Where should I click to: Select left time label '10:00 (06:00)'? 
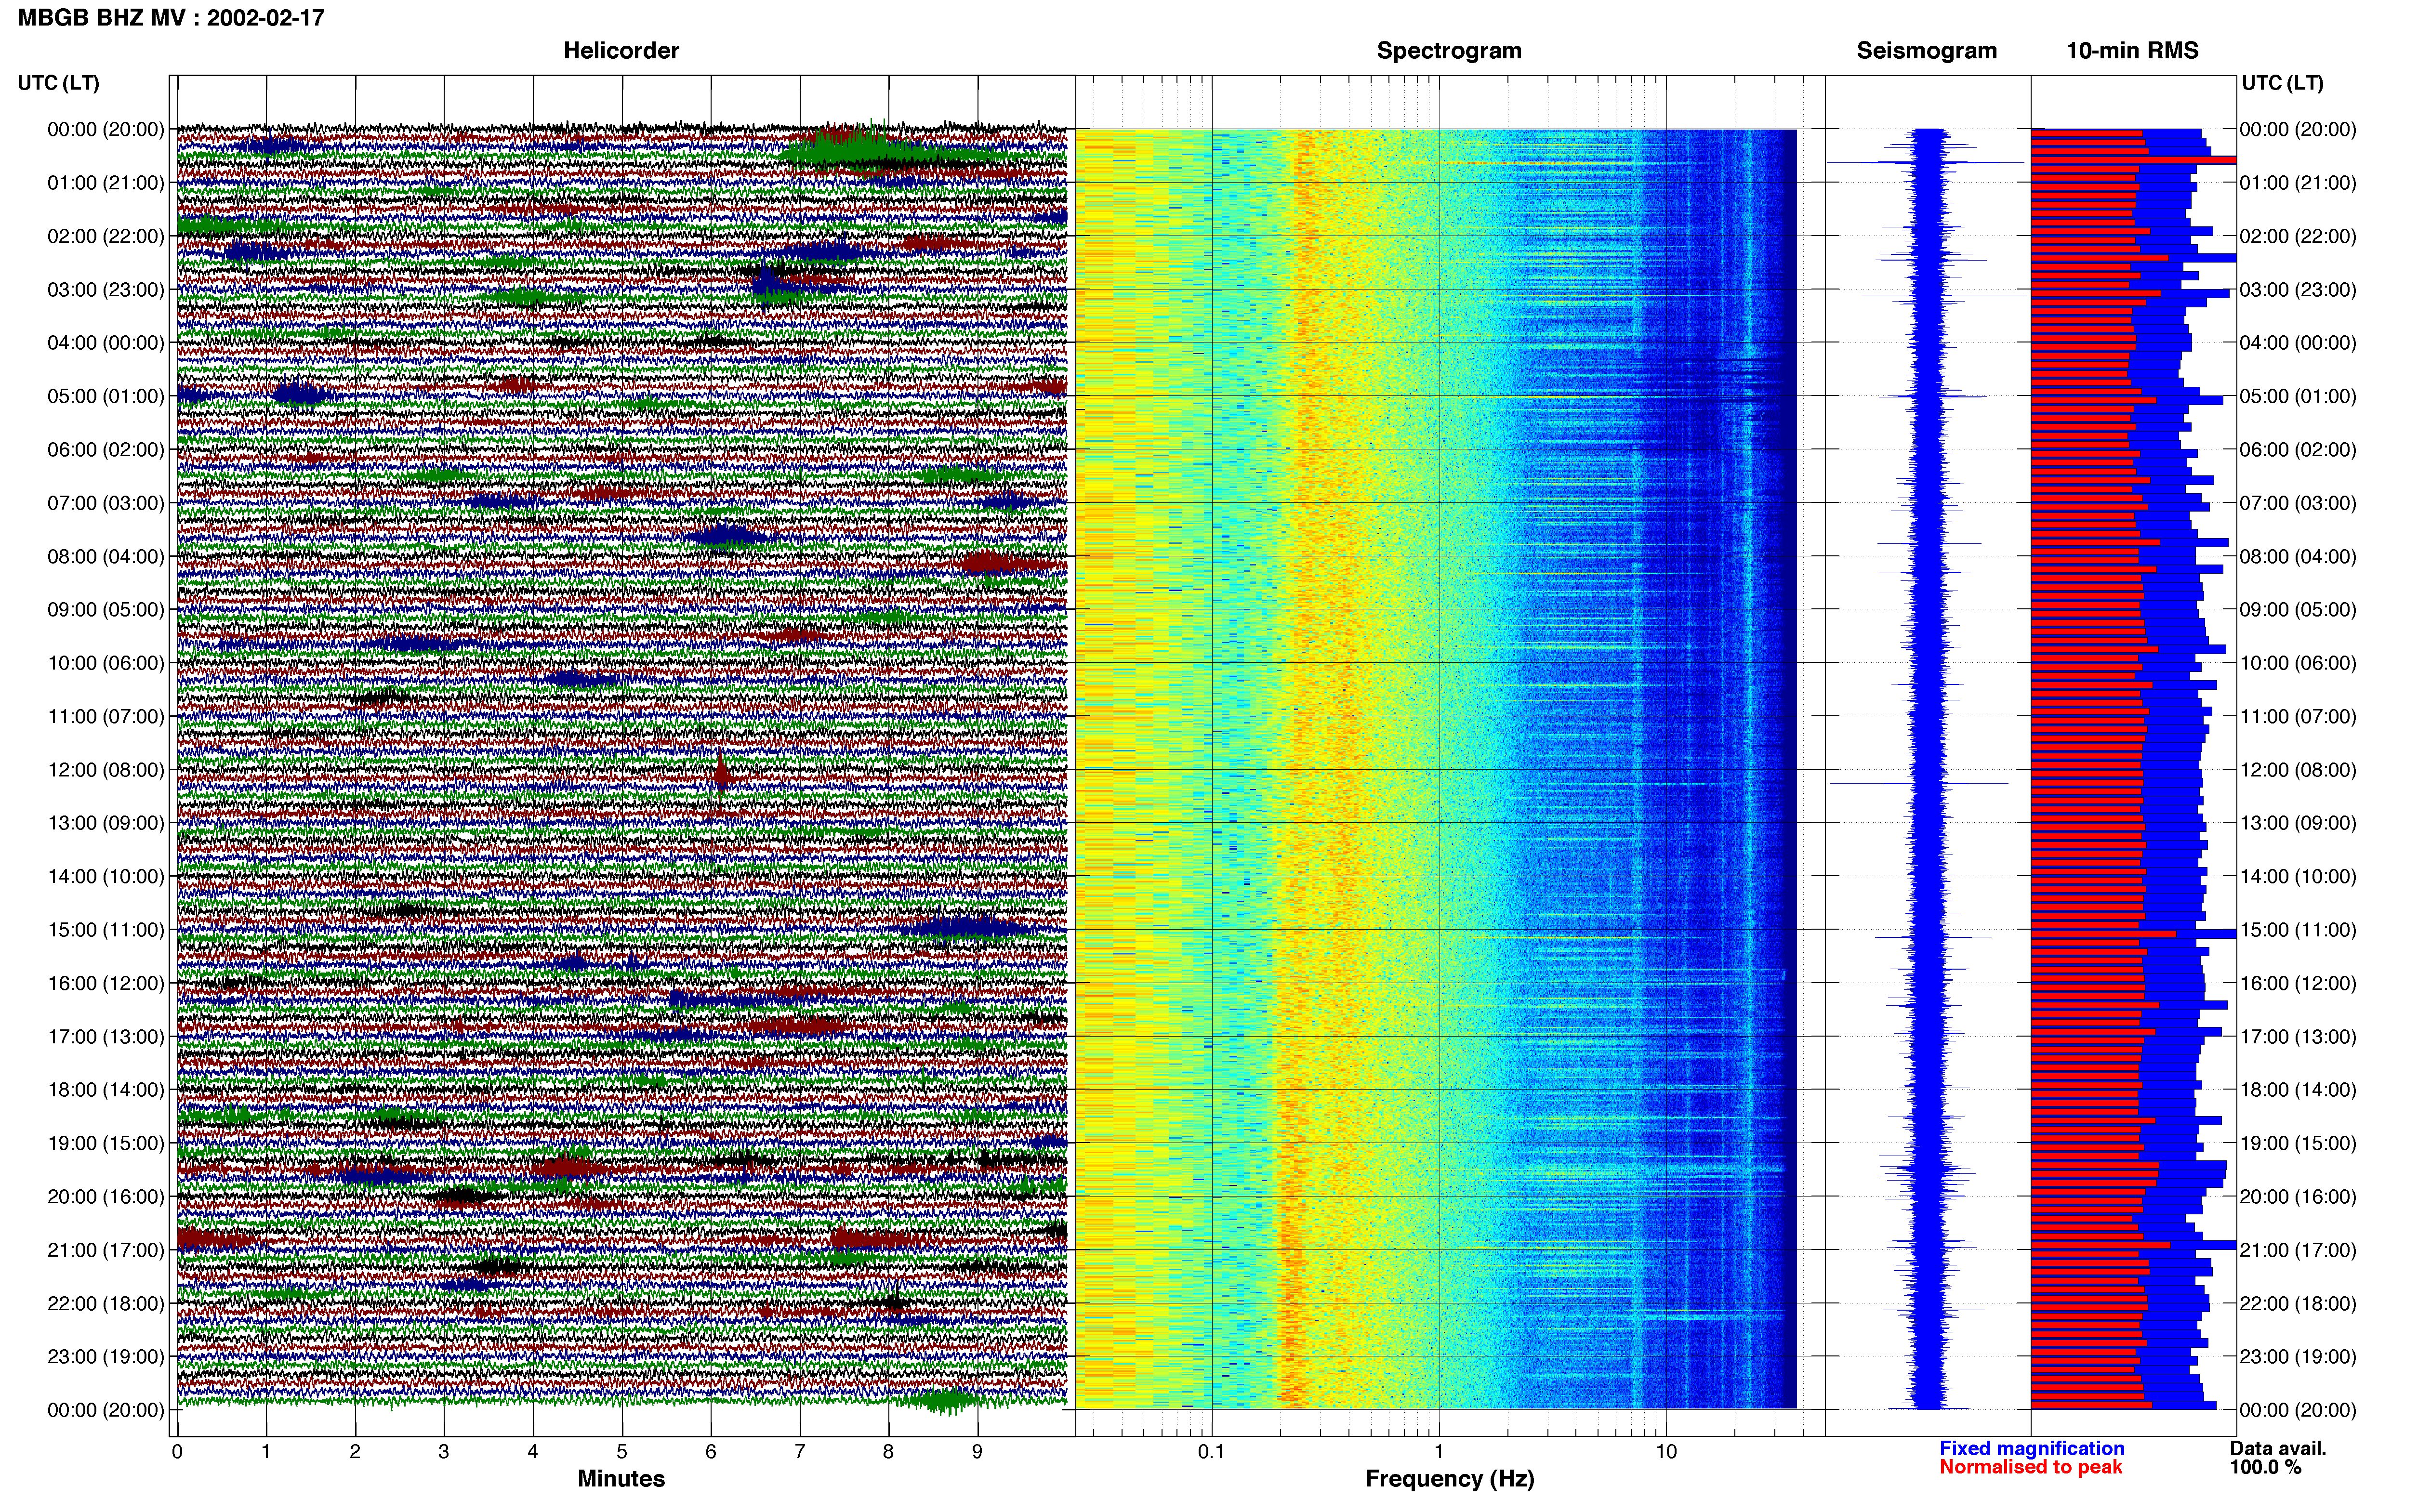pos(106,663)
